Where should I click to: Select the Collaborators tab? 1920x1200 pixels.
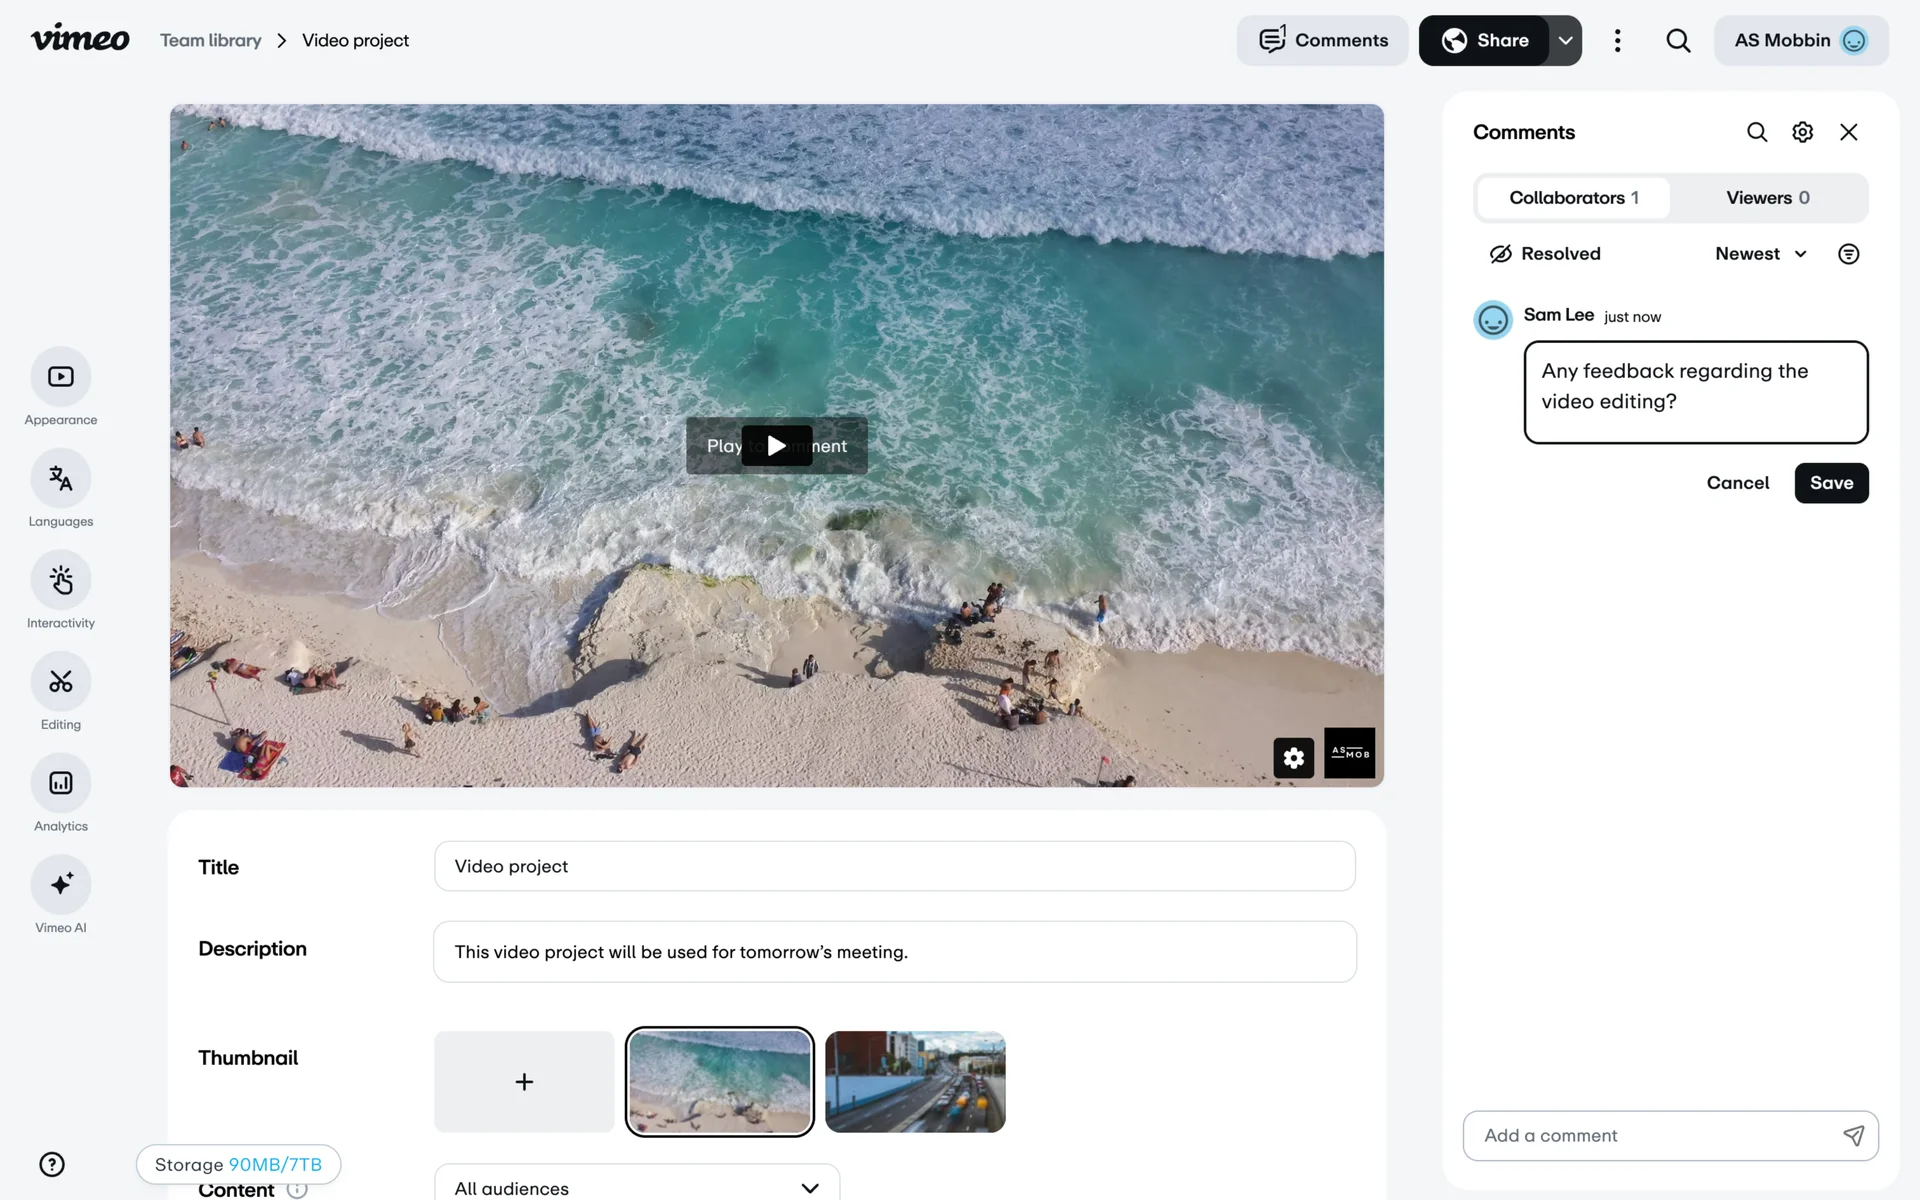pos(1573,198)
